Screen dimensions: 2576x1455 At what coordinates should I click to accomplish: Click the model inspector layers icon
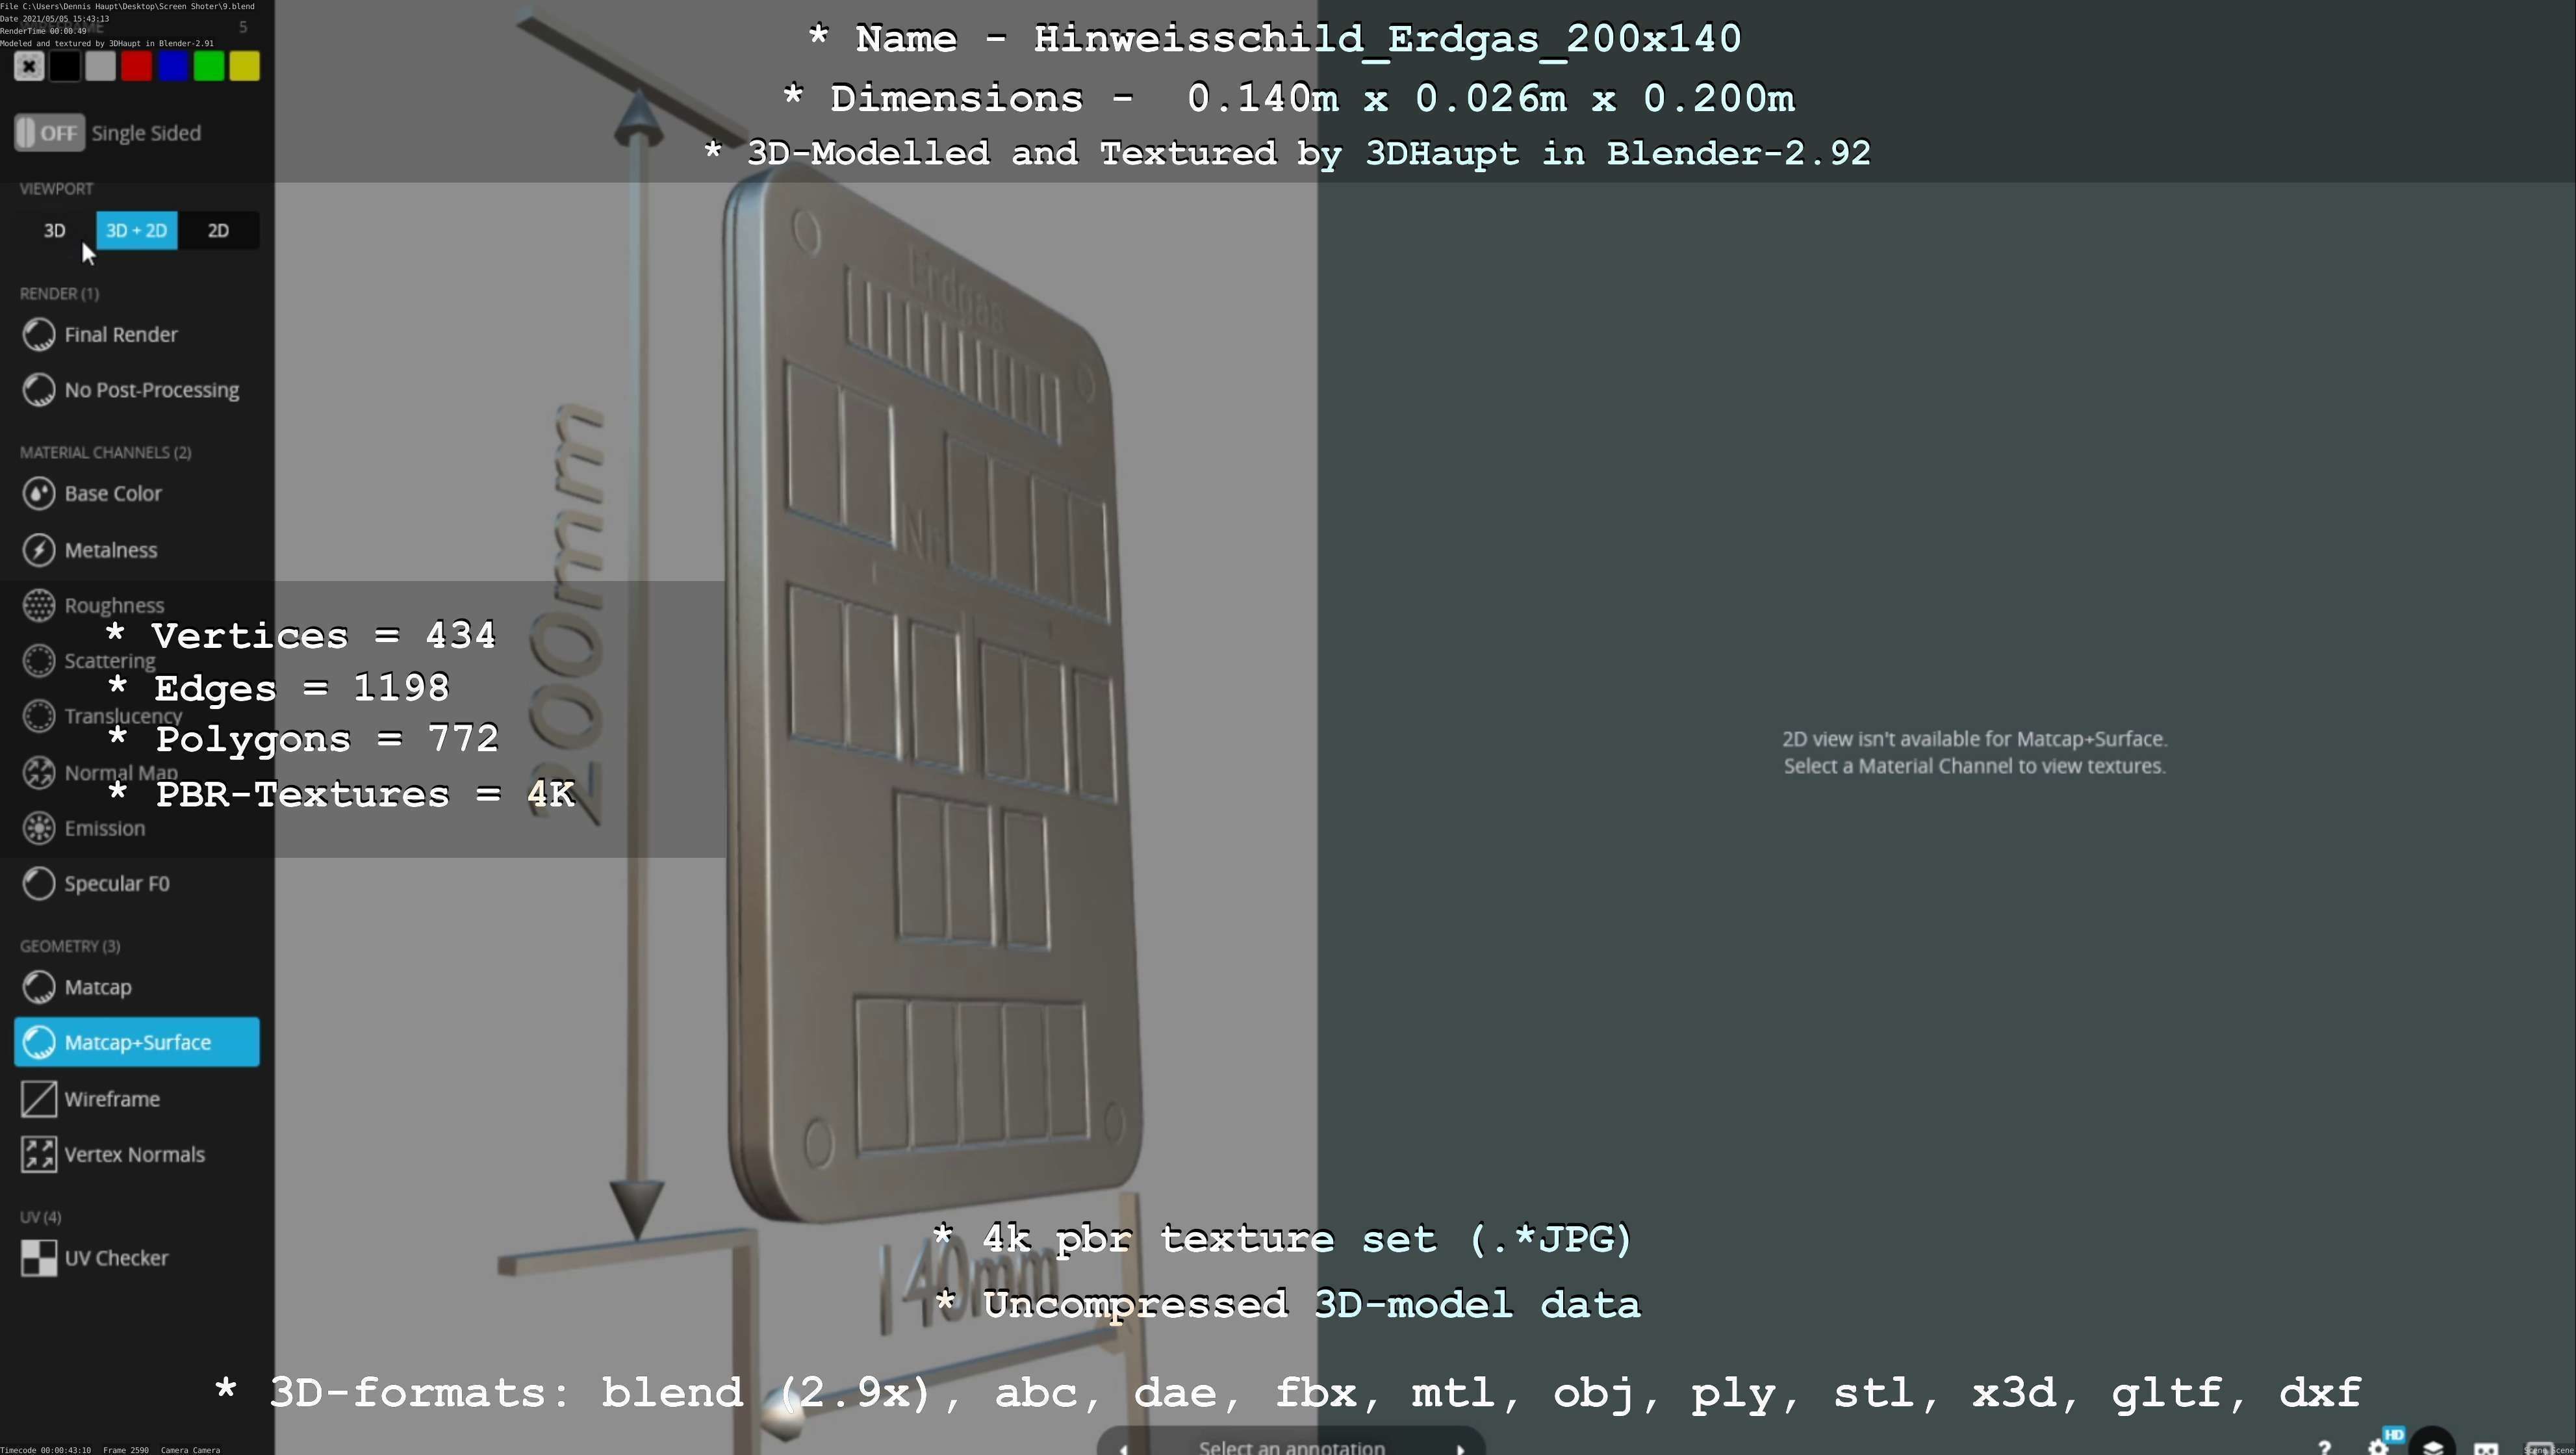tap(2433, 1446)
